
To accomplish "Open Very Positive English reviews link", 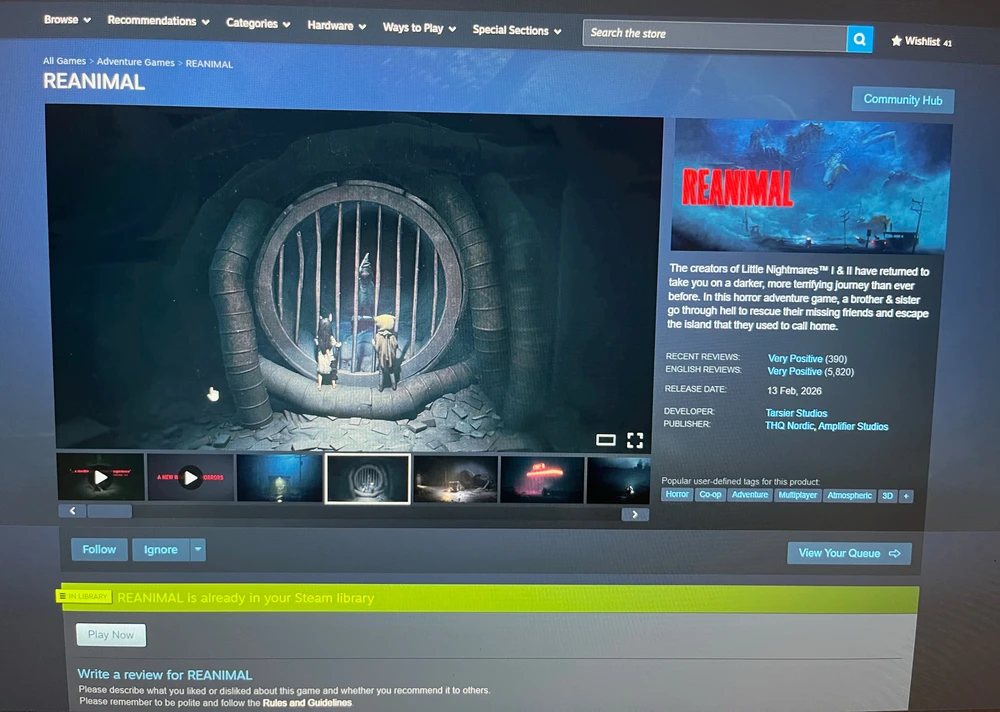I will (795, 371).
